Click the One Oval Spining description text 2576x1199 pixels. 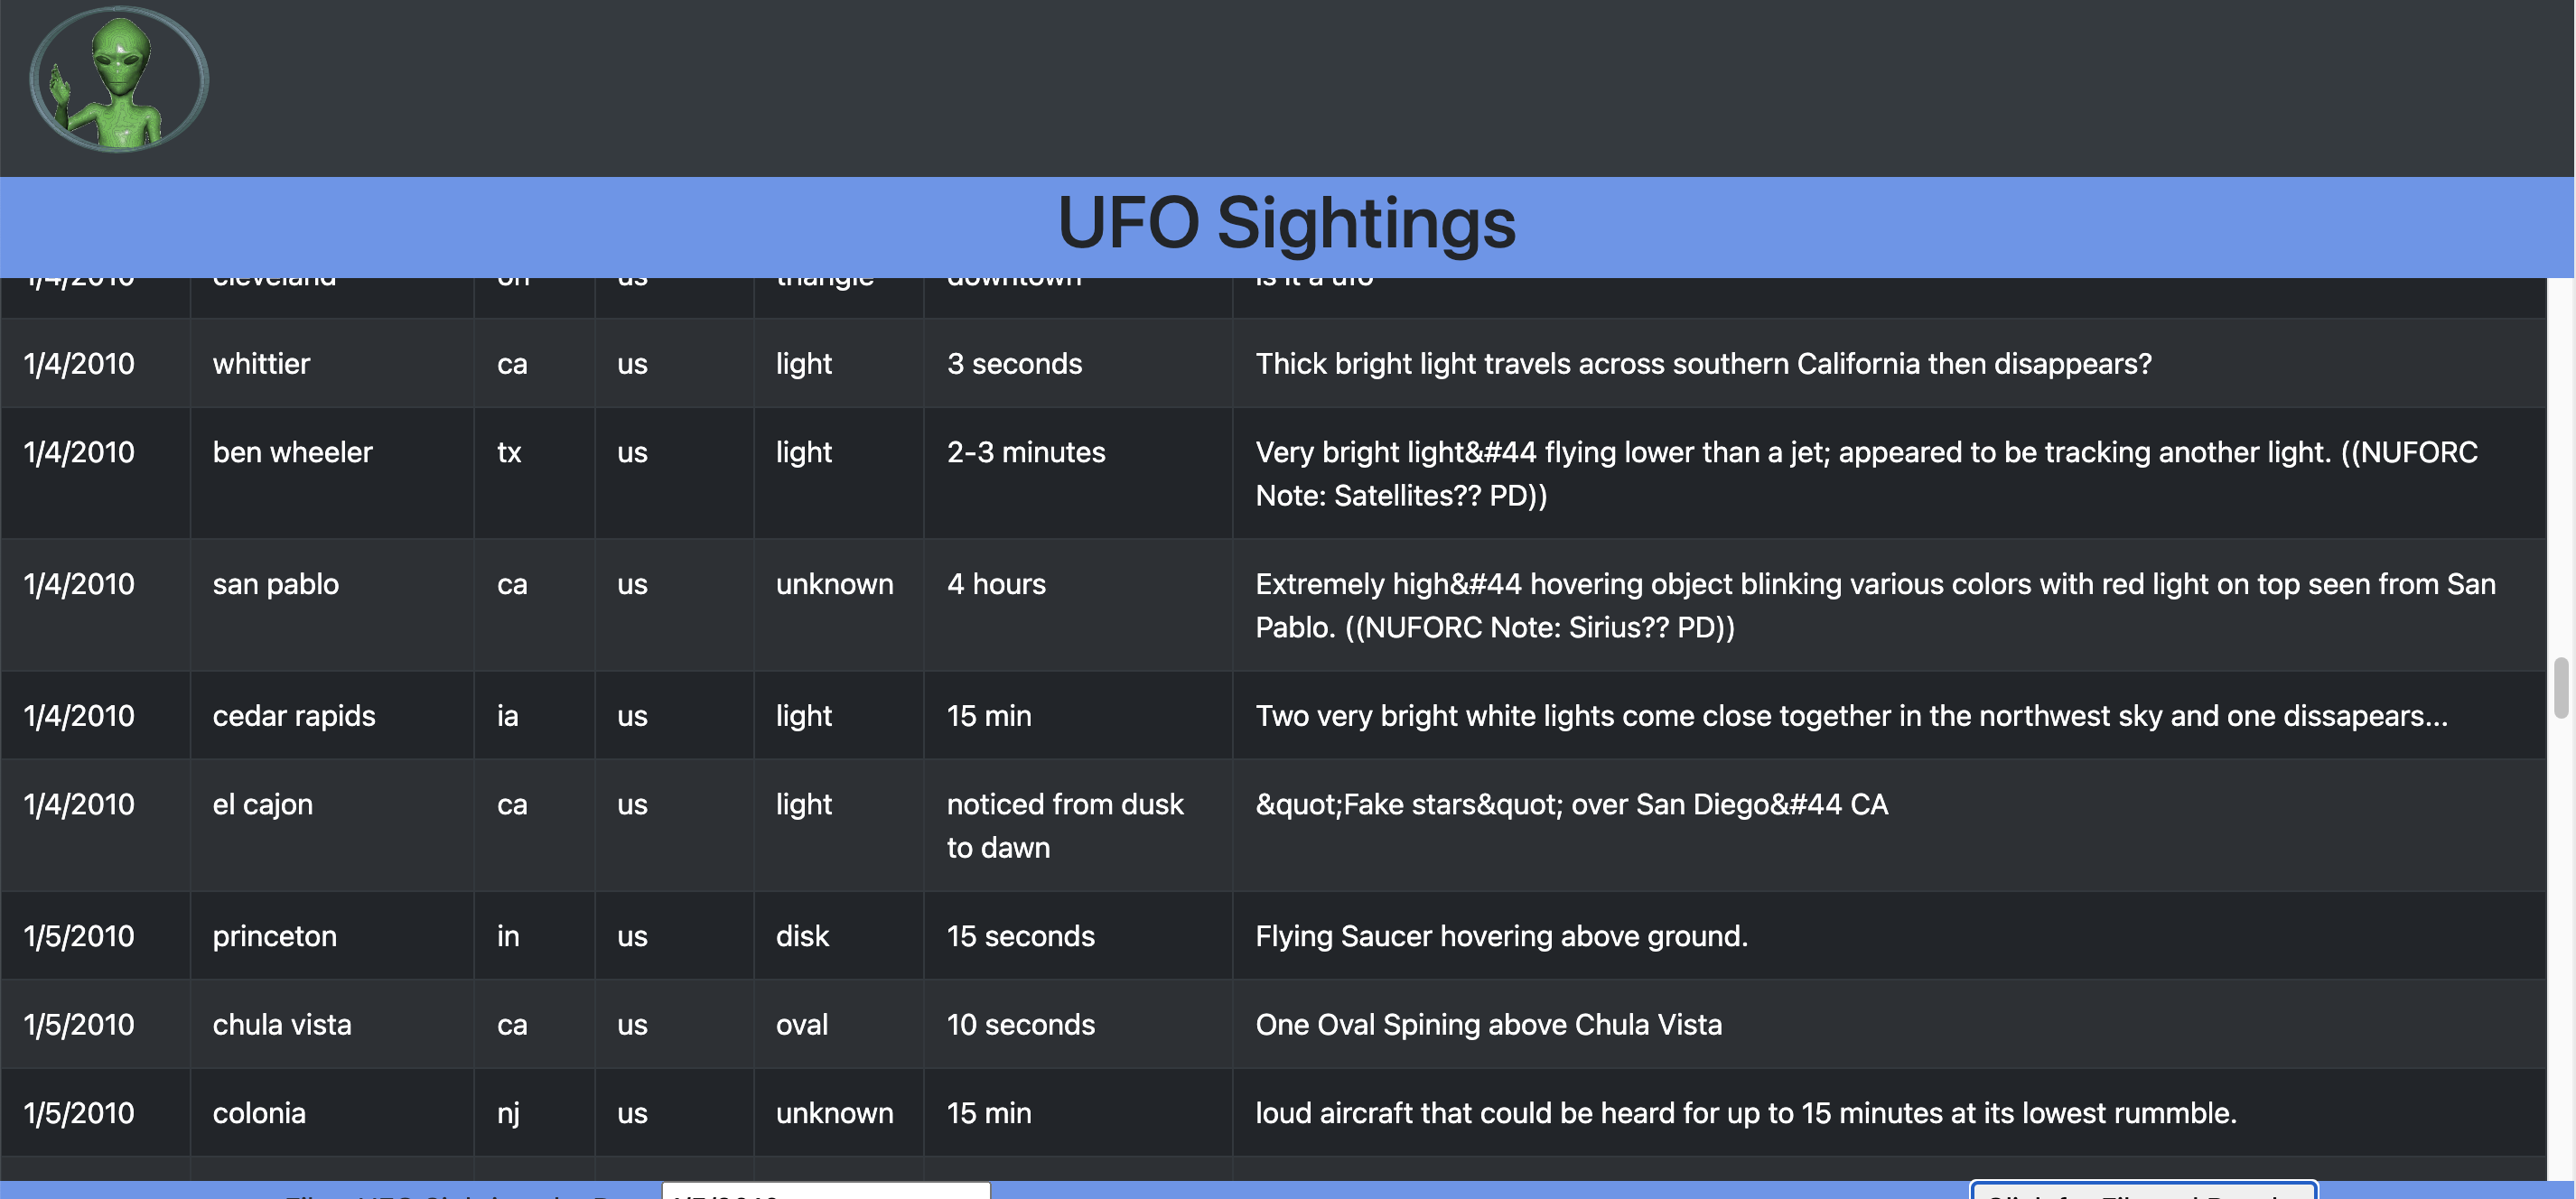coord(1488,1024)
